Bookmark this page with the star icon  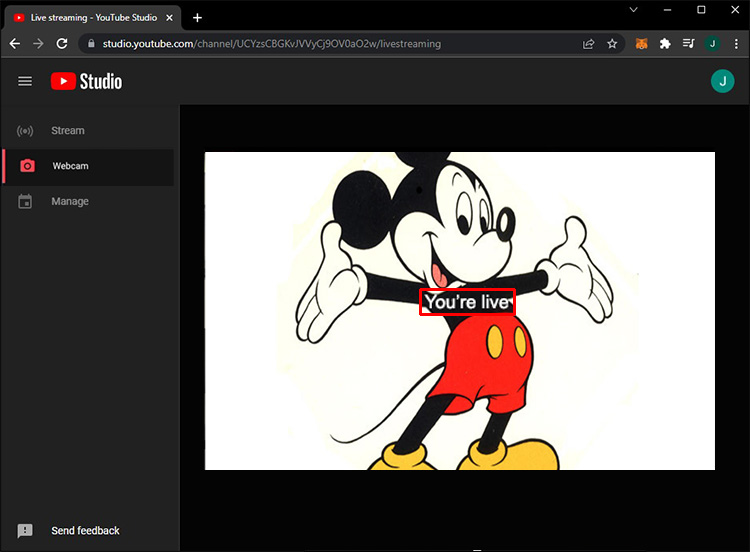point(612,44)
